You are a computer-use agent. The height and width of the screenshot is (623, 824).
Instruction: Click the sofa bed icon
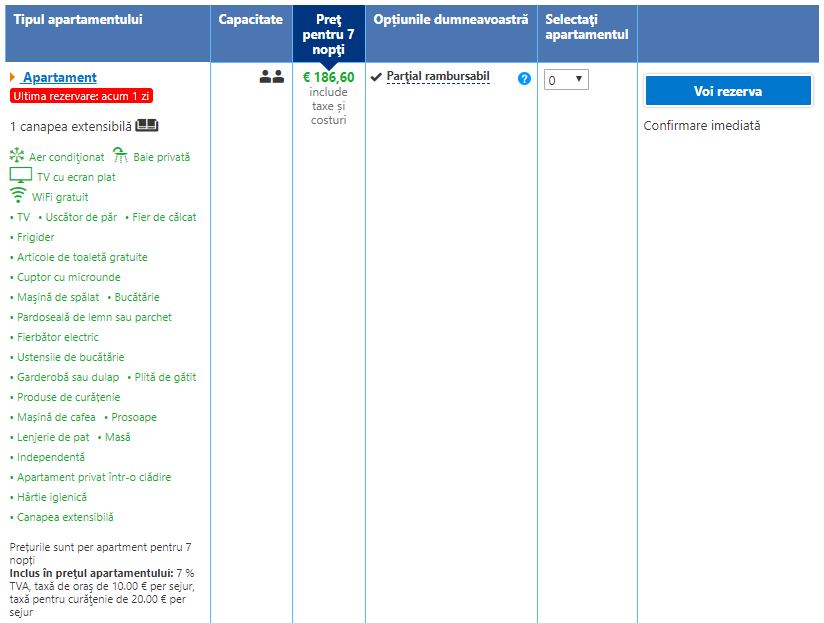click(147, 126)
